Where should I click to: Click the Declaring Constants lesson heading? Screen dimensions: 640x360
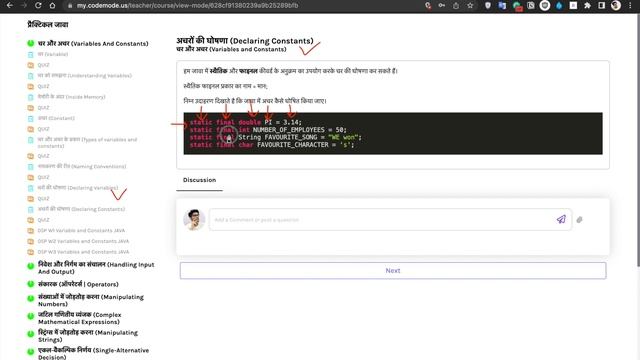[245, 41]
